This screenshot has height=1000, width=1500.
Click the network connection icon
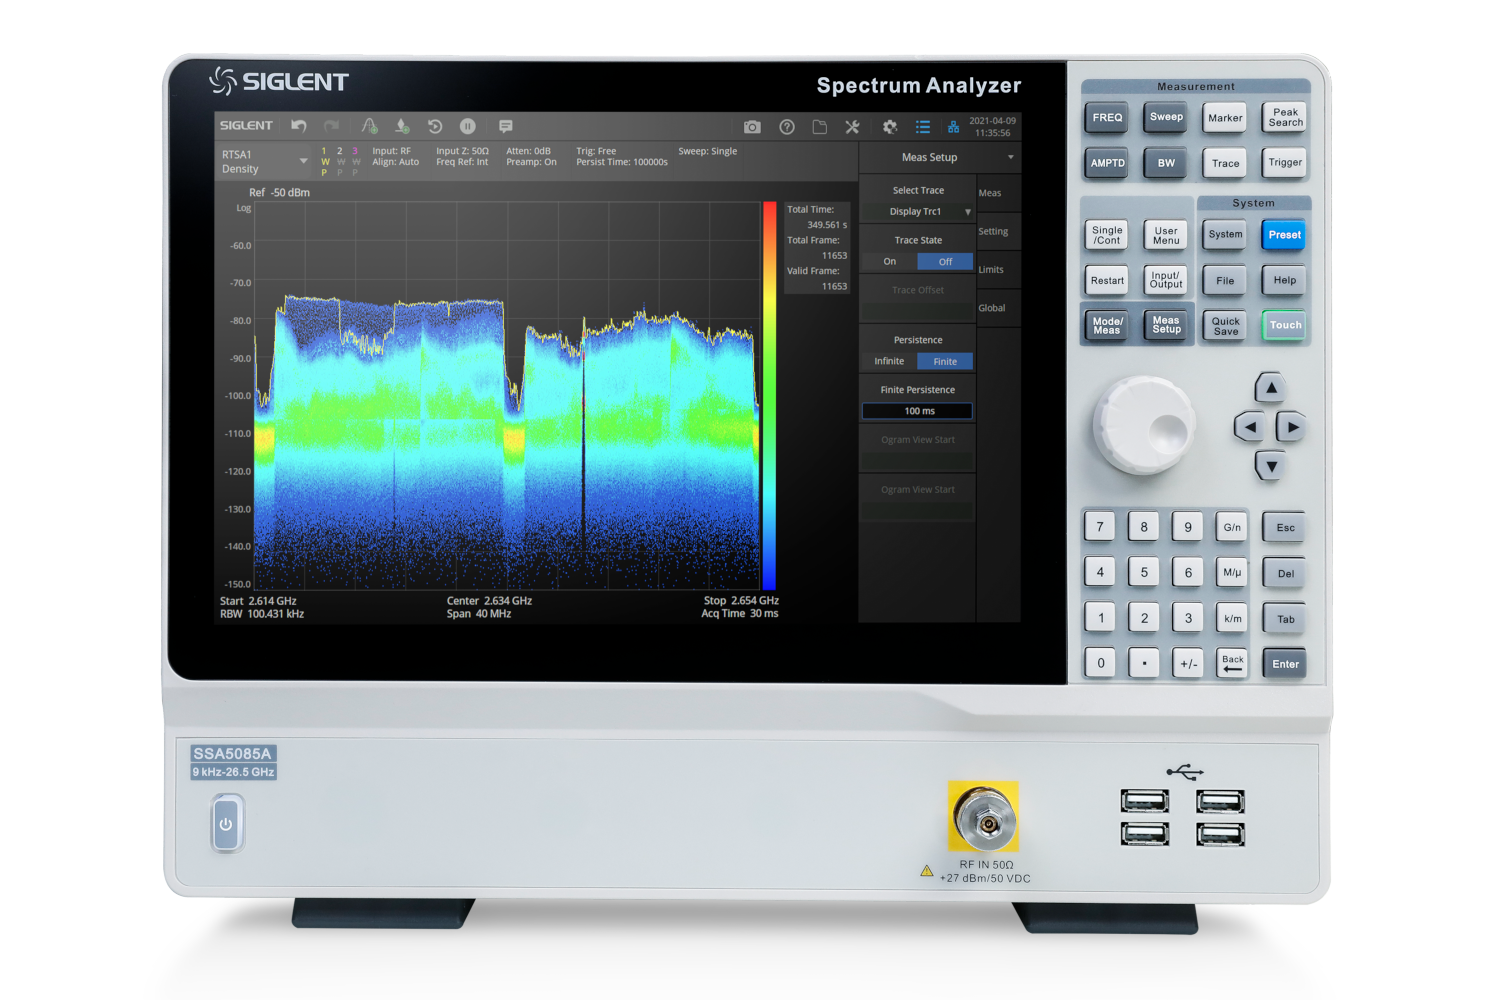coord(953,127)
